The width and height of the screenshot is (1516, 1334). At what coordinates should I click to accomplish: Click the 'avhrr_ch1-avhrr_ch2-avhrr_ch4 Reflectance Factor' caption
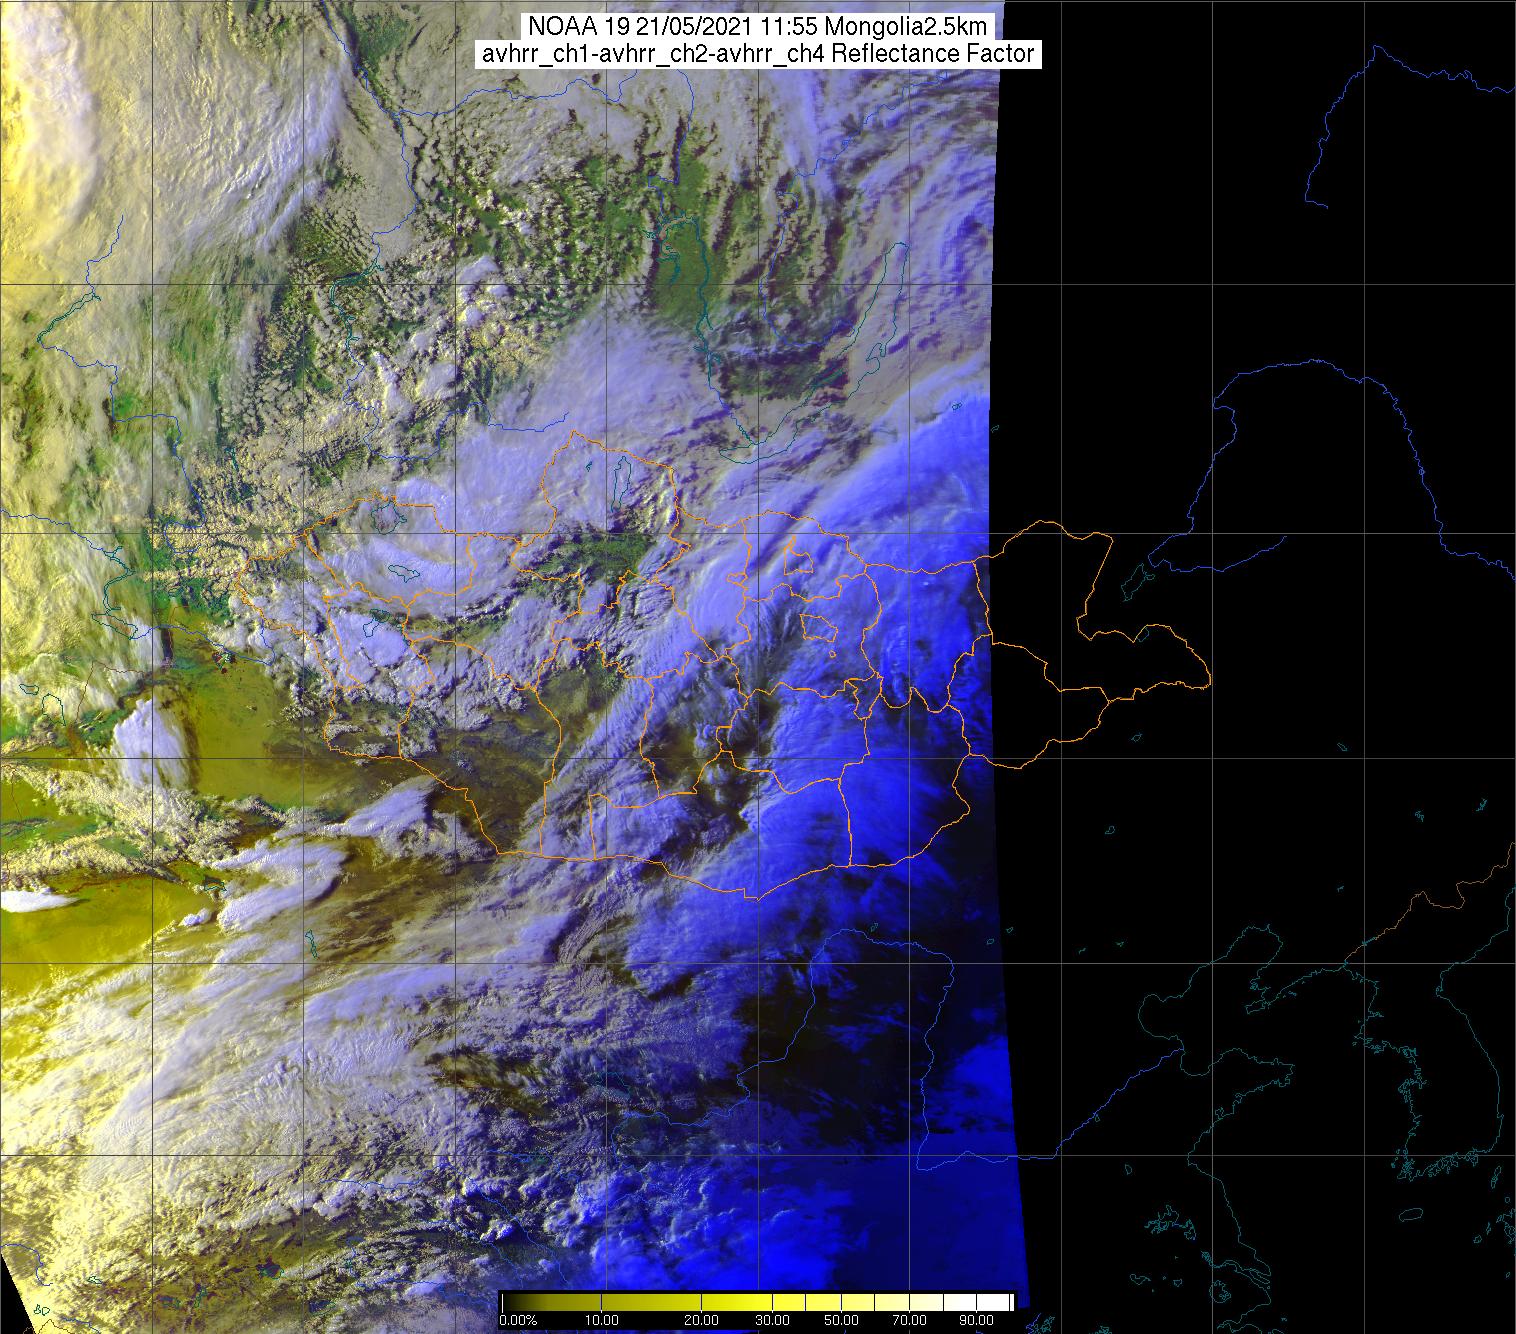(x=758, y=54)
